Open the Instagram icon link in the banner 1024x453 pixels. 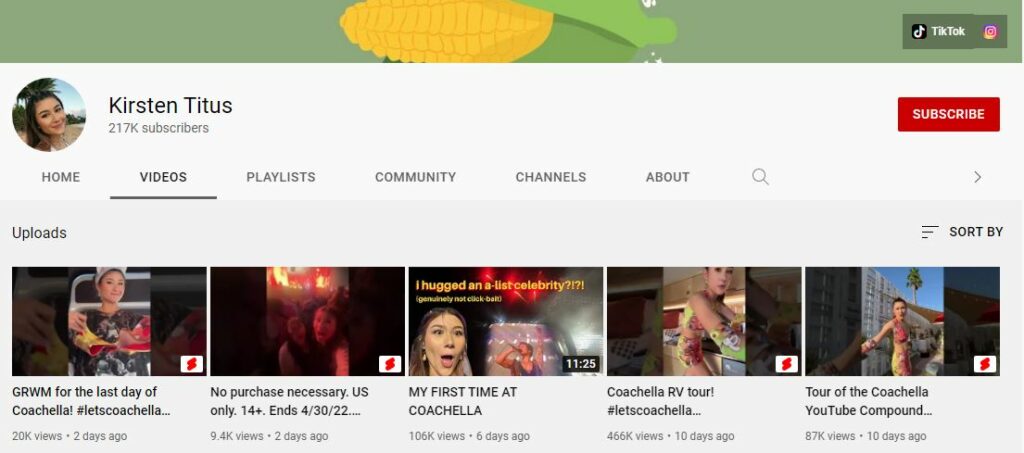tap(990, 31)
